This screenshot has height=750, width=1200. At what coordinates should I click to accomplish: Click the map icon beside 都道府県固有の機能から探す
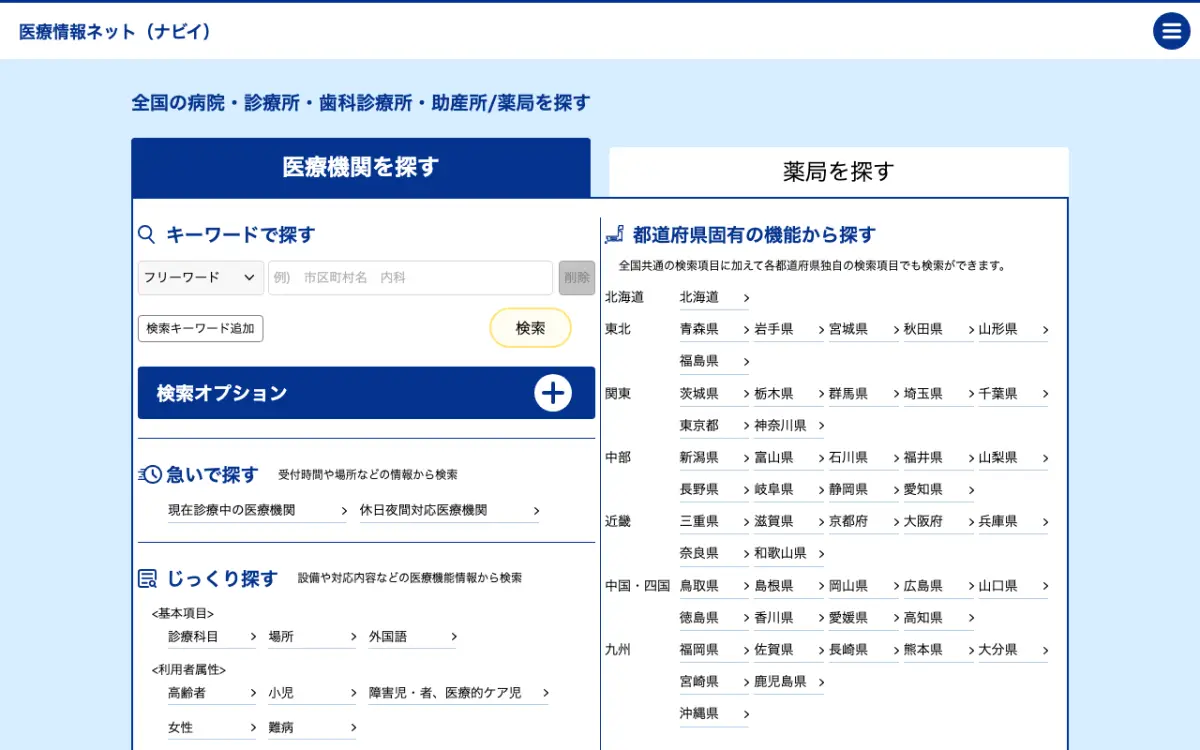click(615, 235)
